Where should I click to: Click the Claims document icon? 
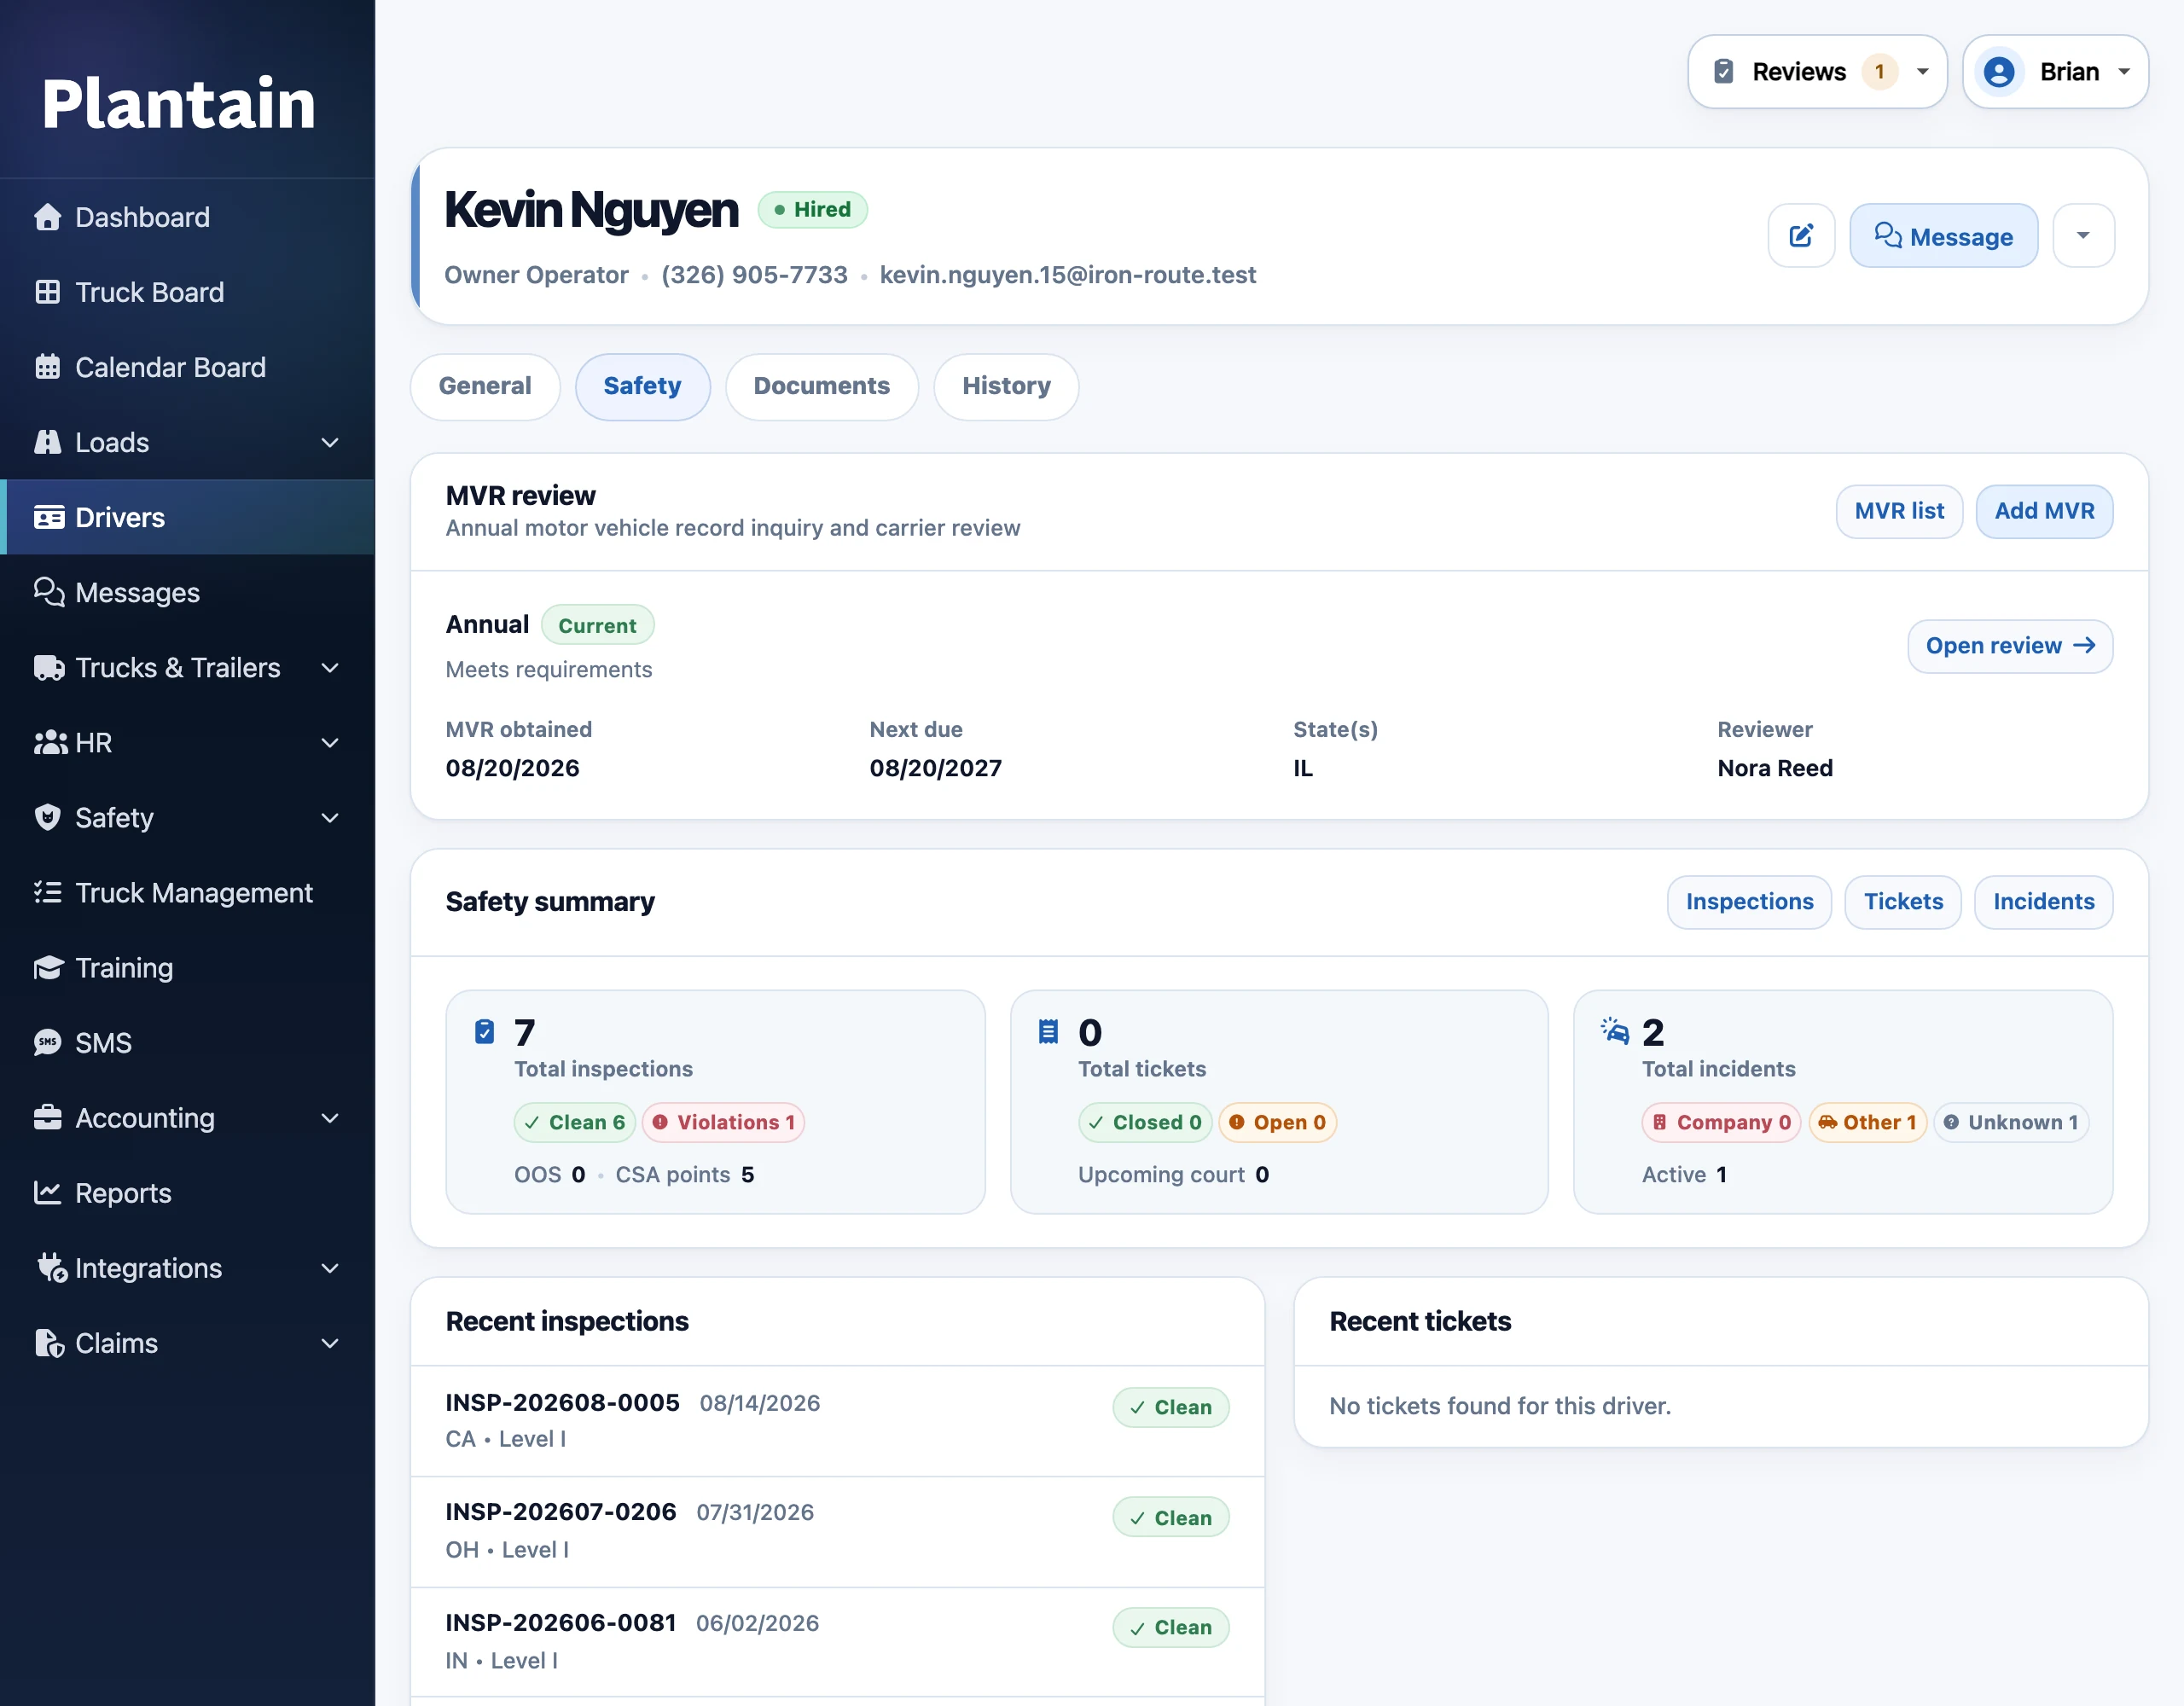pos(49,1342)
